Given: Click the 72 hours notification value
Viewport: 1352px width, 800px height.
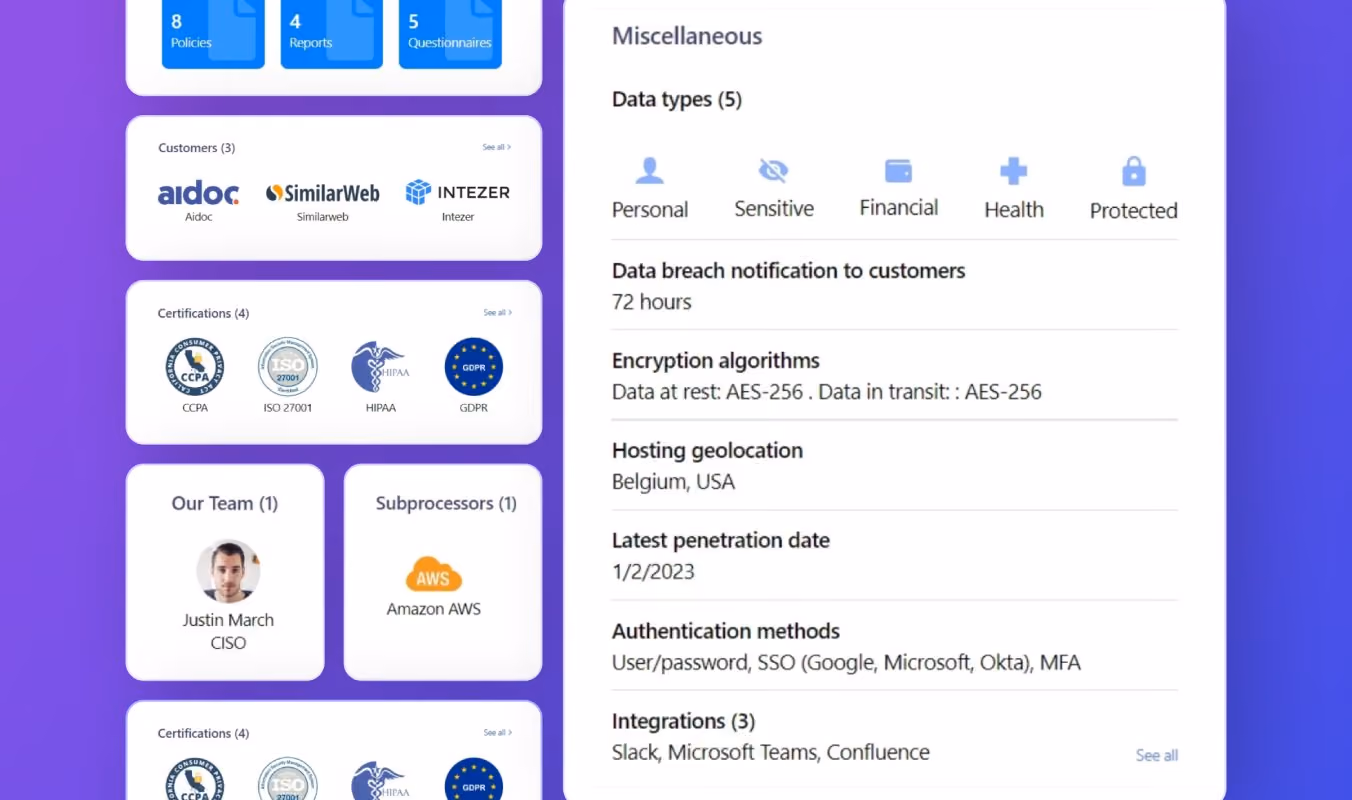Looking at the screenshot, I should point(652,302).
